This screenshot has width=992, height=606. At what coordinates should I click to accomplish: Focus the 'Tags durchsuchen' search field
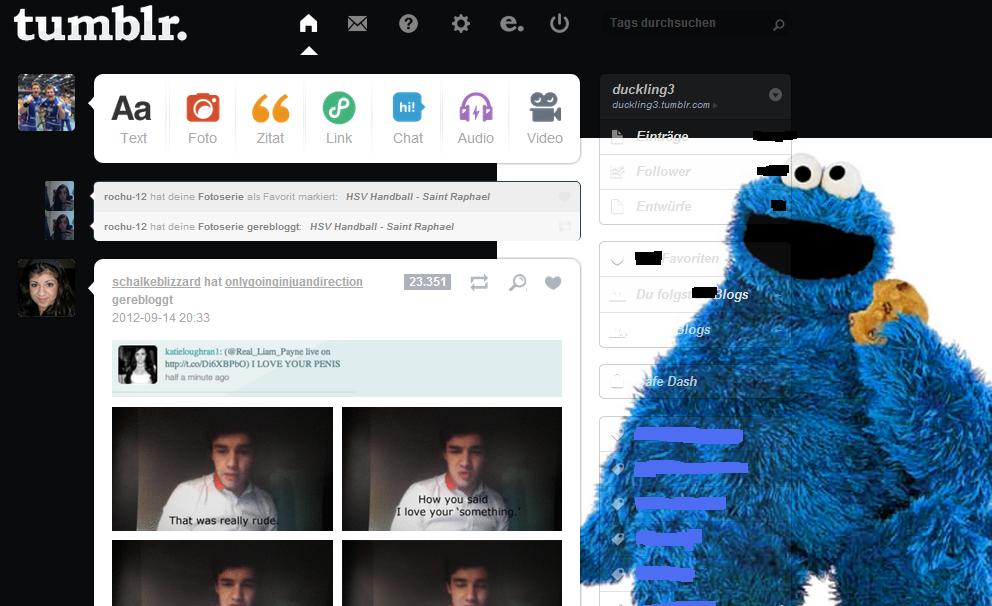point(695,23)
